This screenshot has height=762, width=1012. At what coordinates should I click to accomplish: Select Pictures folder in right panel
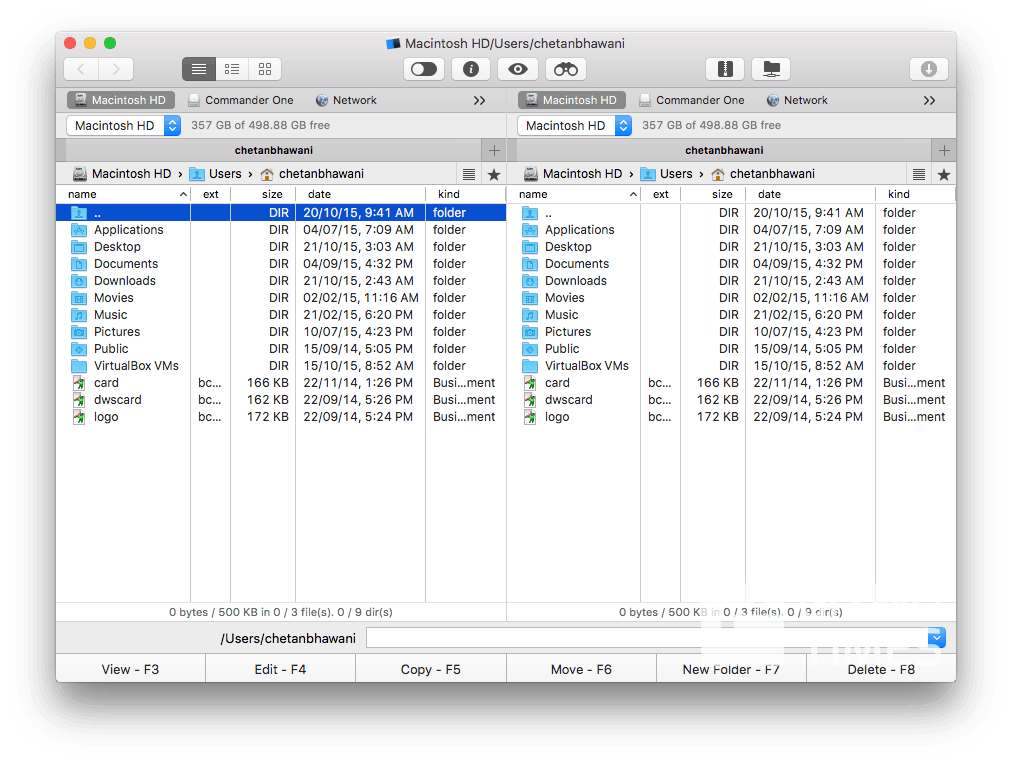click(731, 332)
